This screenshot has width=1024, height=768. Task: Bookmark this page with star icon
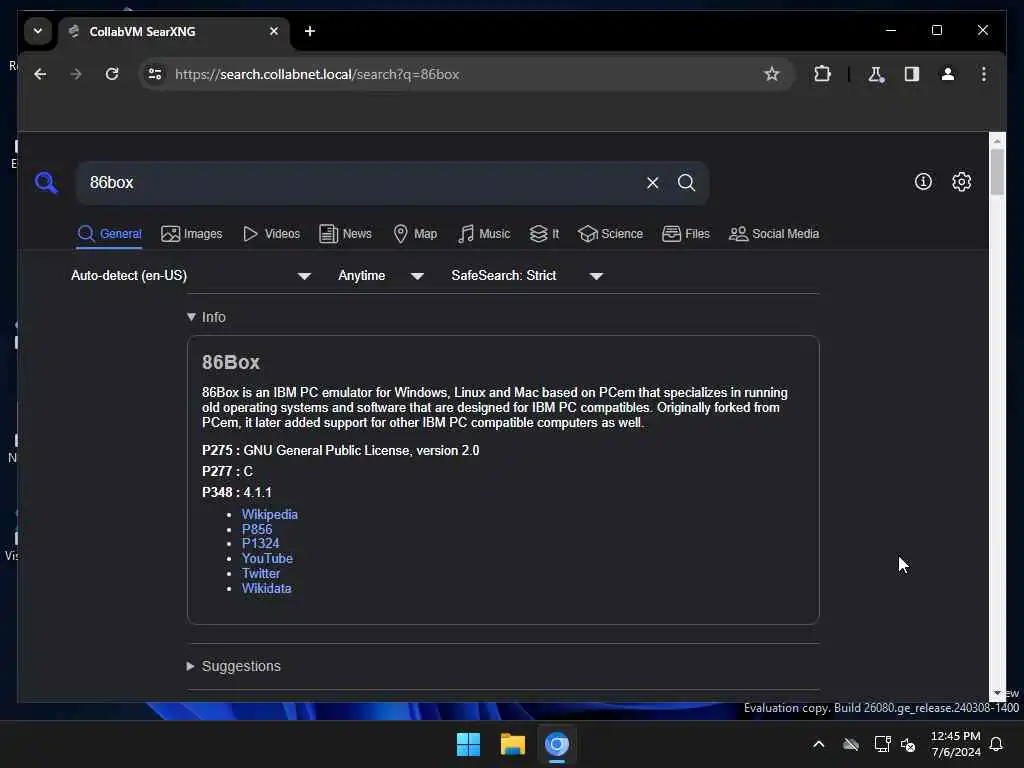click(x=771, y=74)
